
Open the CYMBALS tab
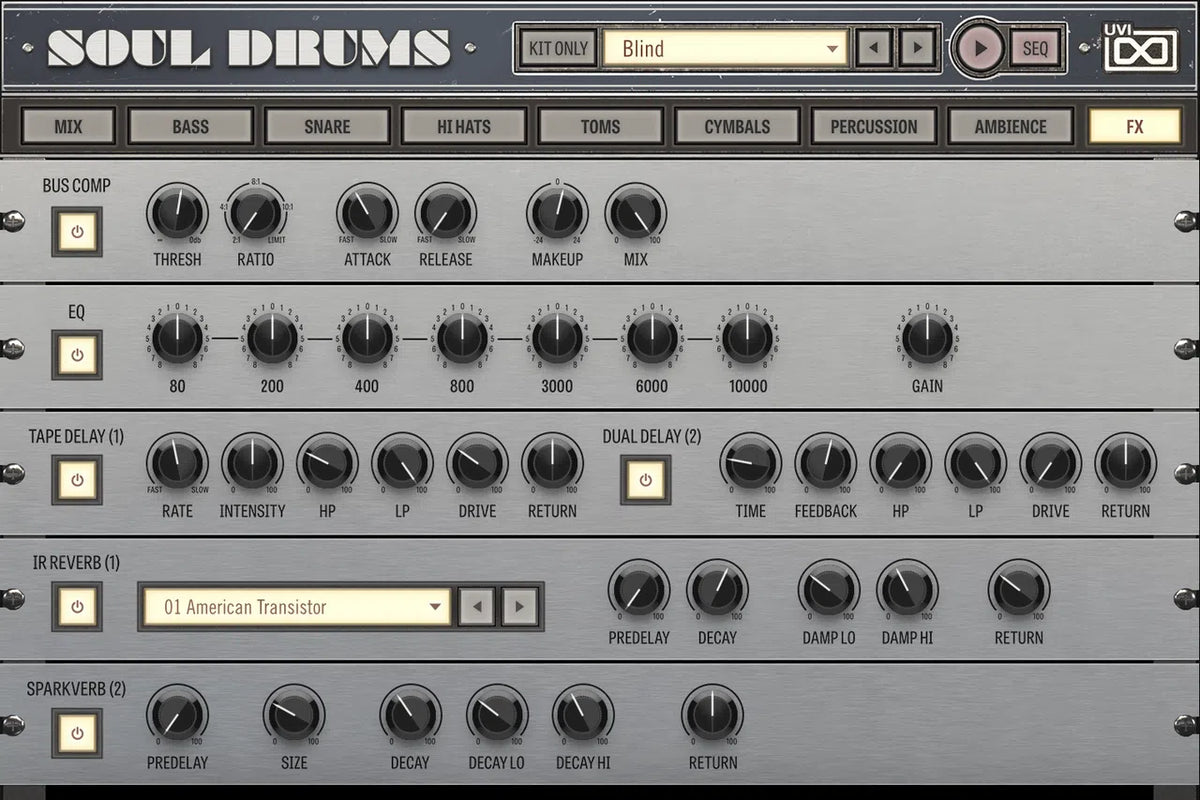(x=737, y=127)
